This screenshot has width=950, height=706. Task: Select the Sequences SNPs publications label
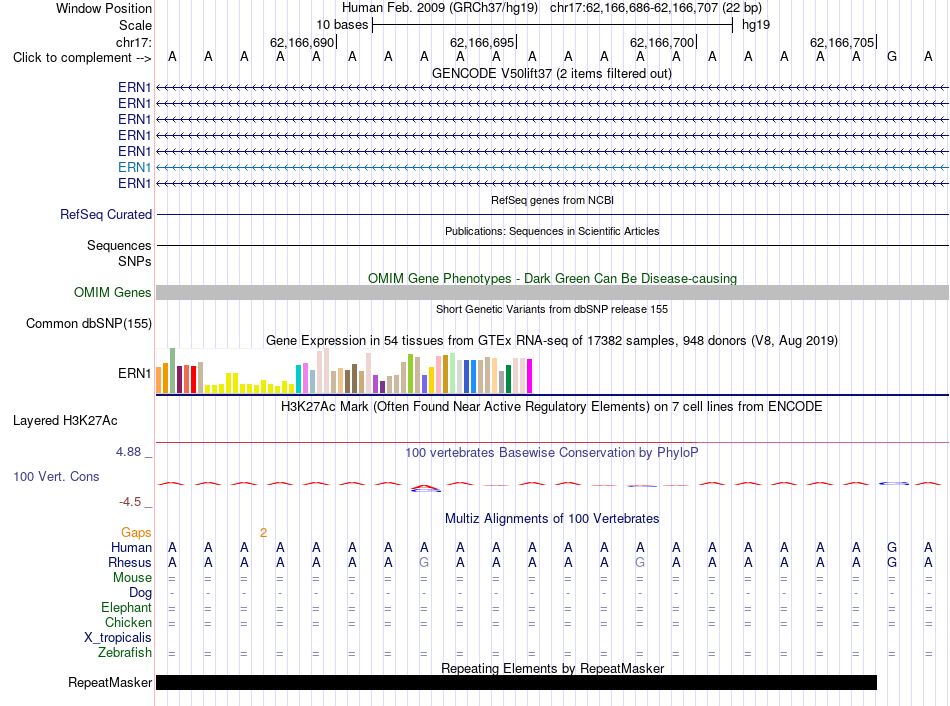(119, 253)
